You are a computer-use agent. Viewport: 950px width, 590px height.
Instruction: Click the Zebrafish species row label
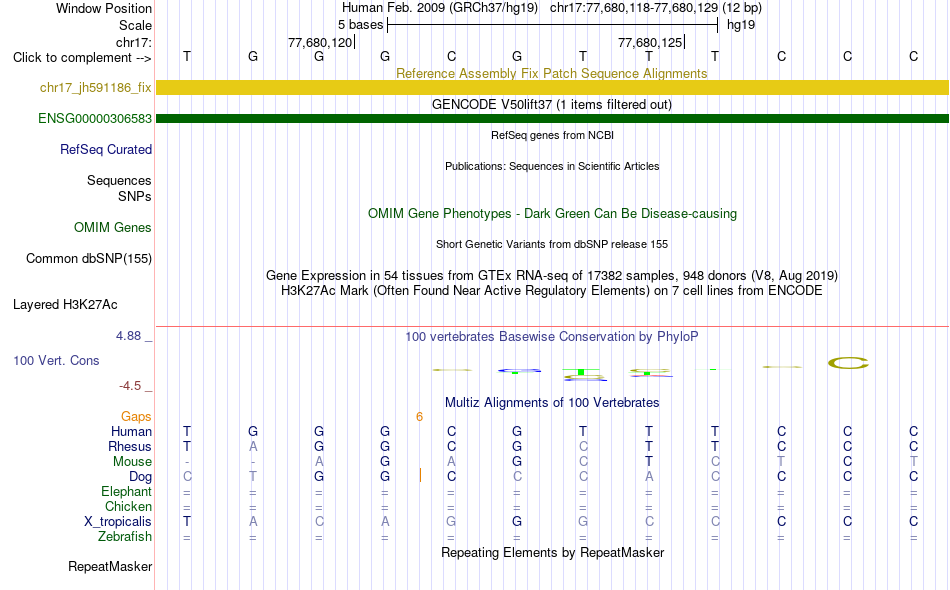125,537
